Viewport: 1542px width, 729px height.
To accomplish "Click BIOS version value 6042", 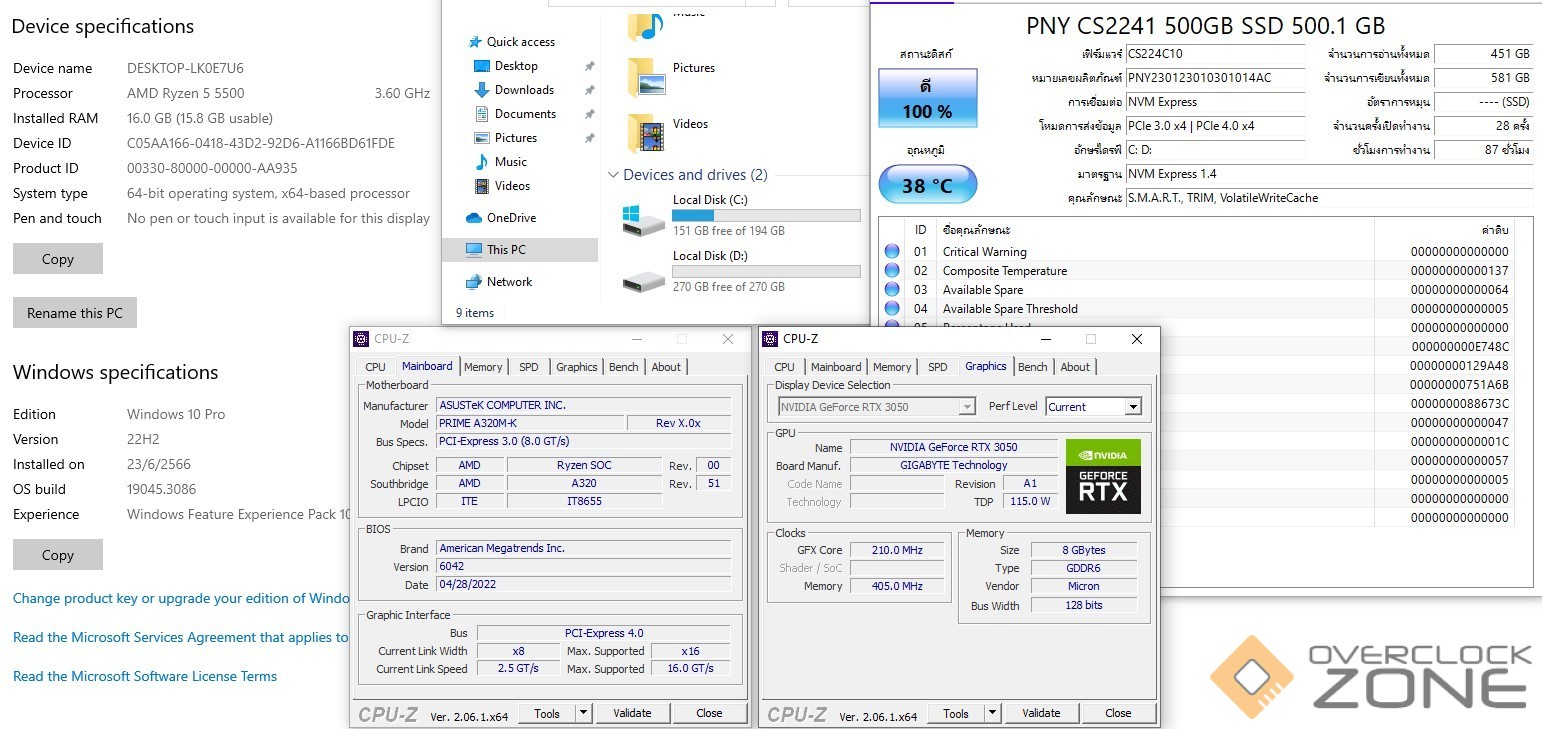I will 584,567.
